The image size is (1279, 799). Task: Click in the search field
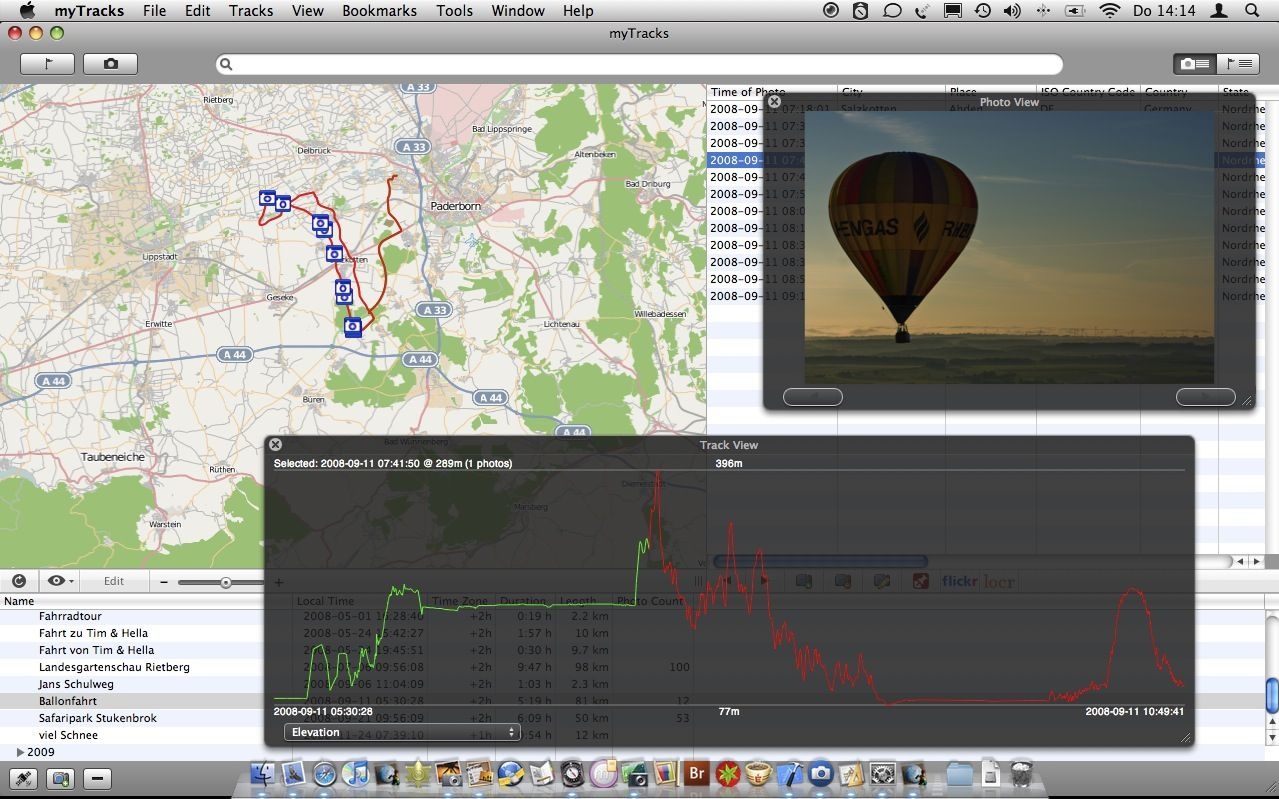pyautogui.click(x=640, y=64)
